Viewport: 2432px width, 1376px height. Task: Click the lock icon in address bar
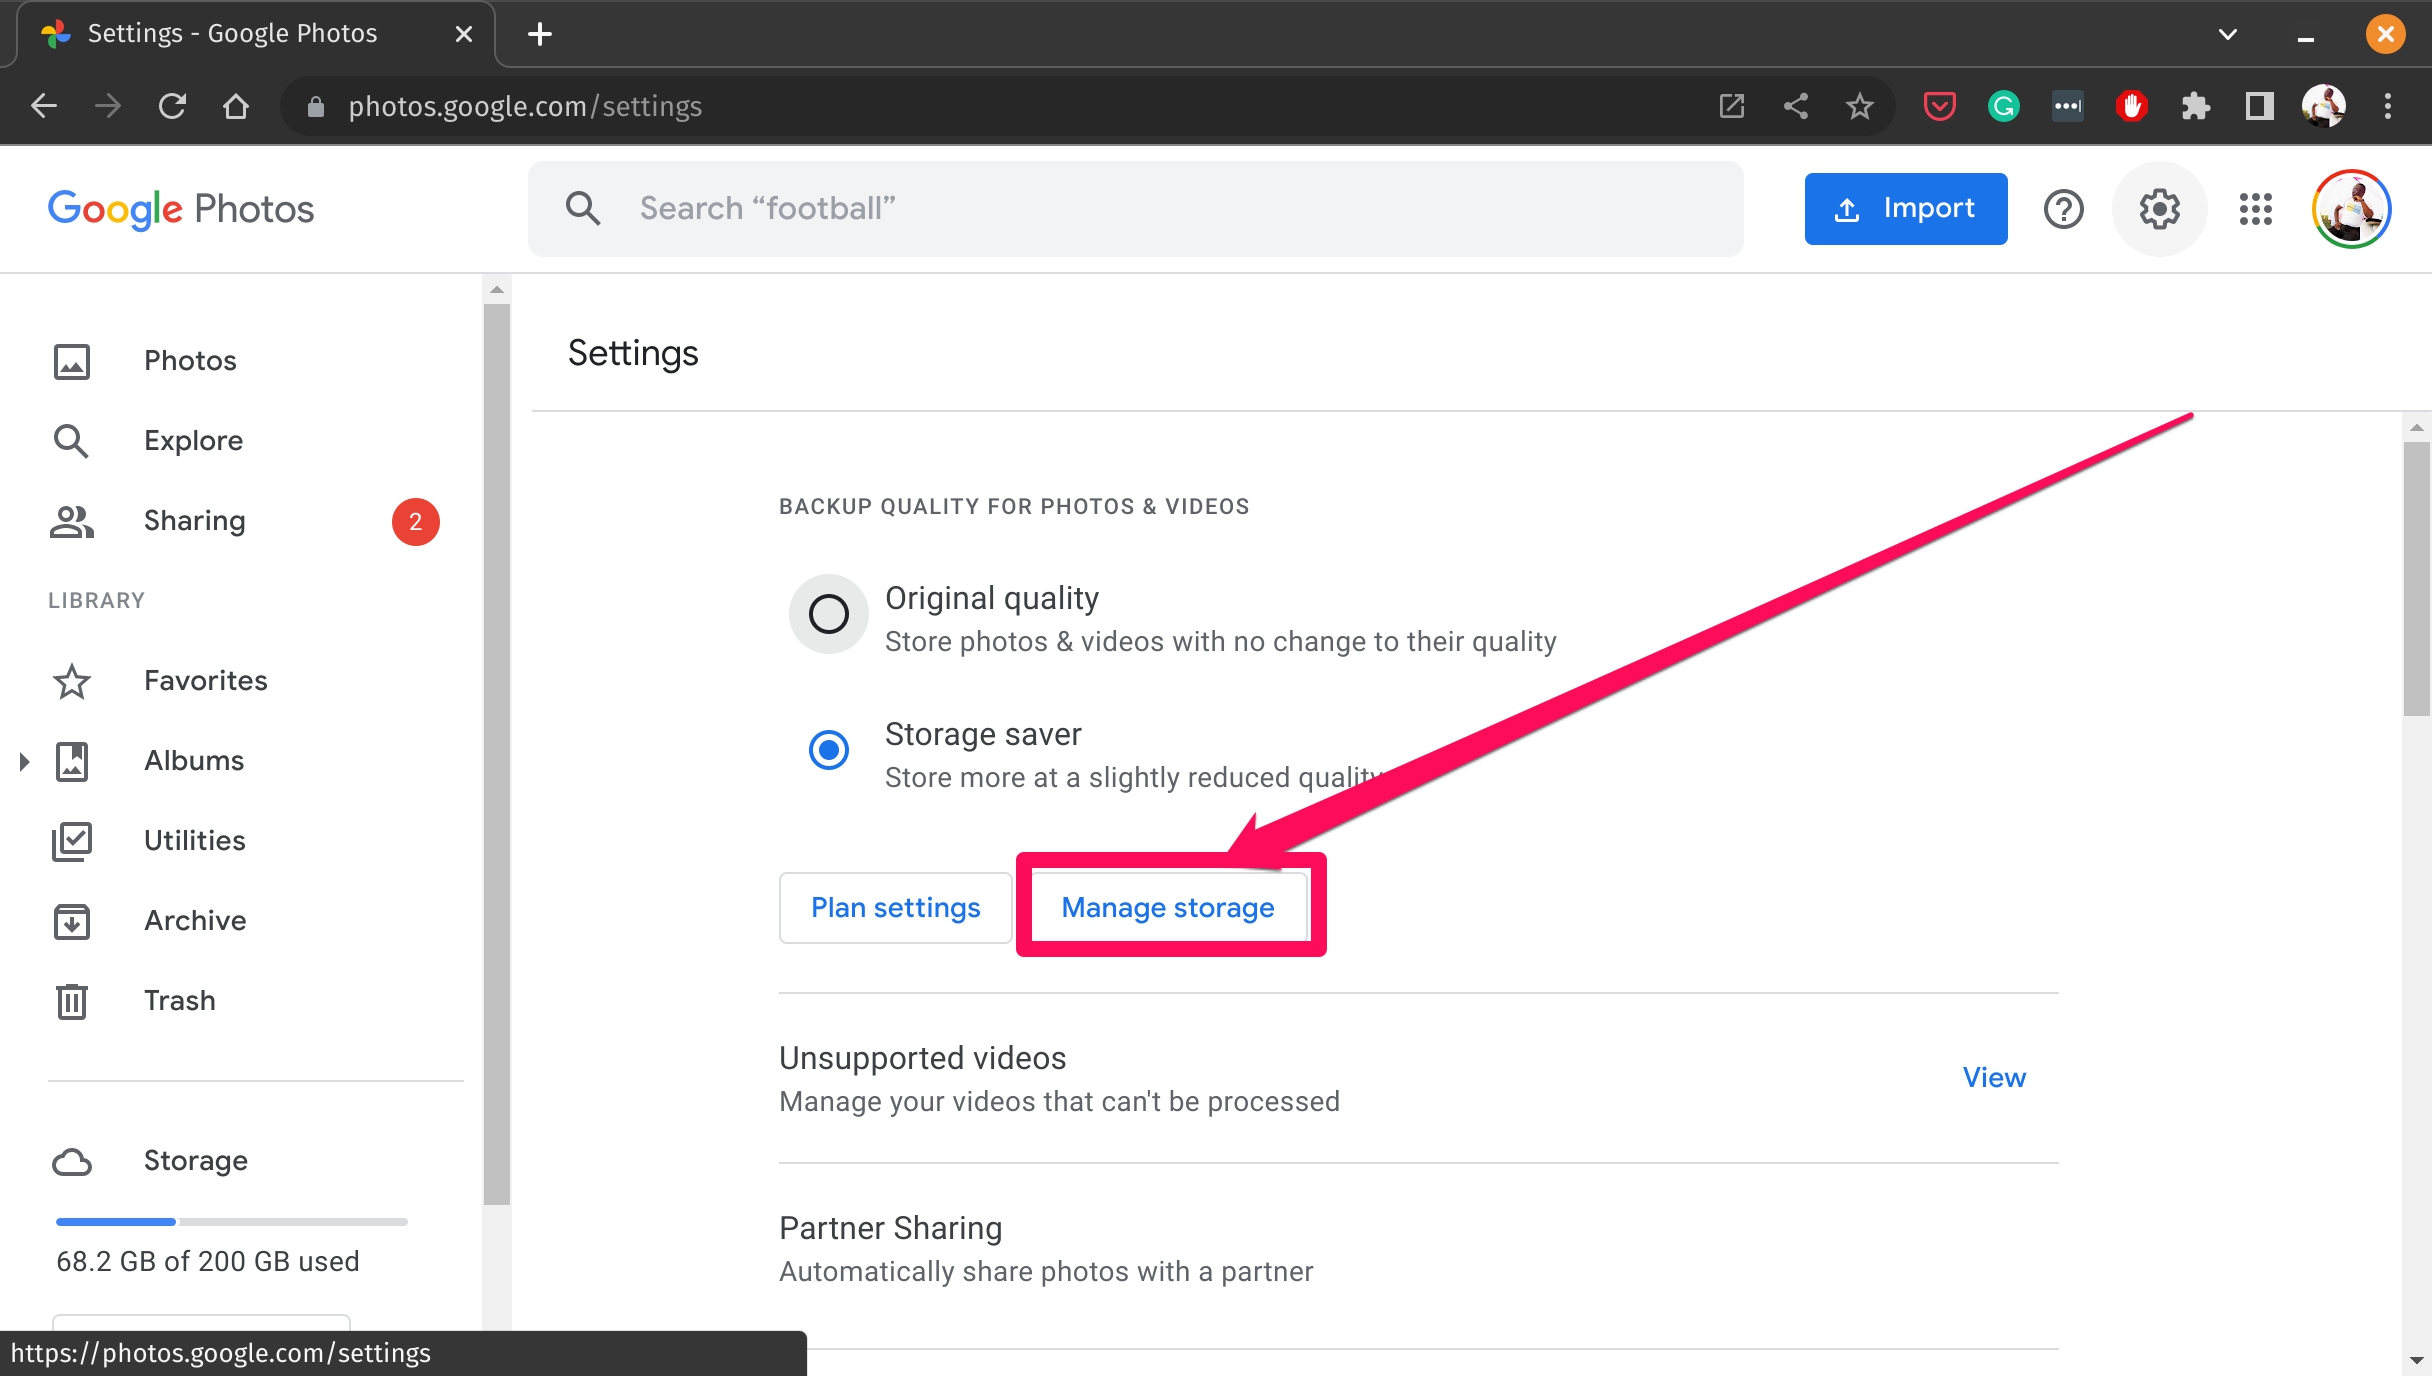coord(316,107)
